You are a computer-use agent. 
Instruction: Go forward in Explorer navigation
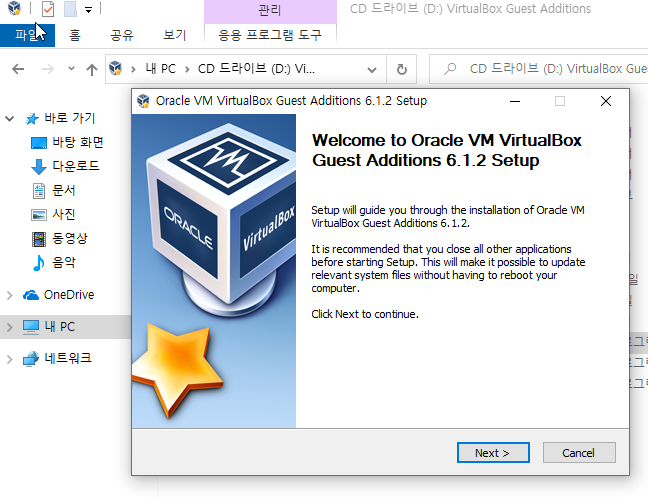click(x=48, y=69)
